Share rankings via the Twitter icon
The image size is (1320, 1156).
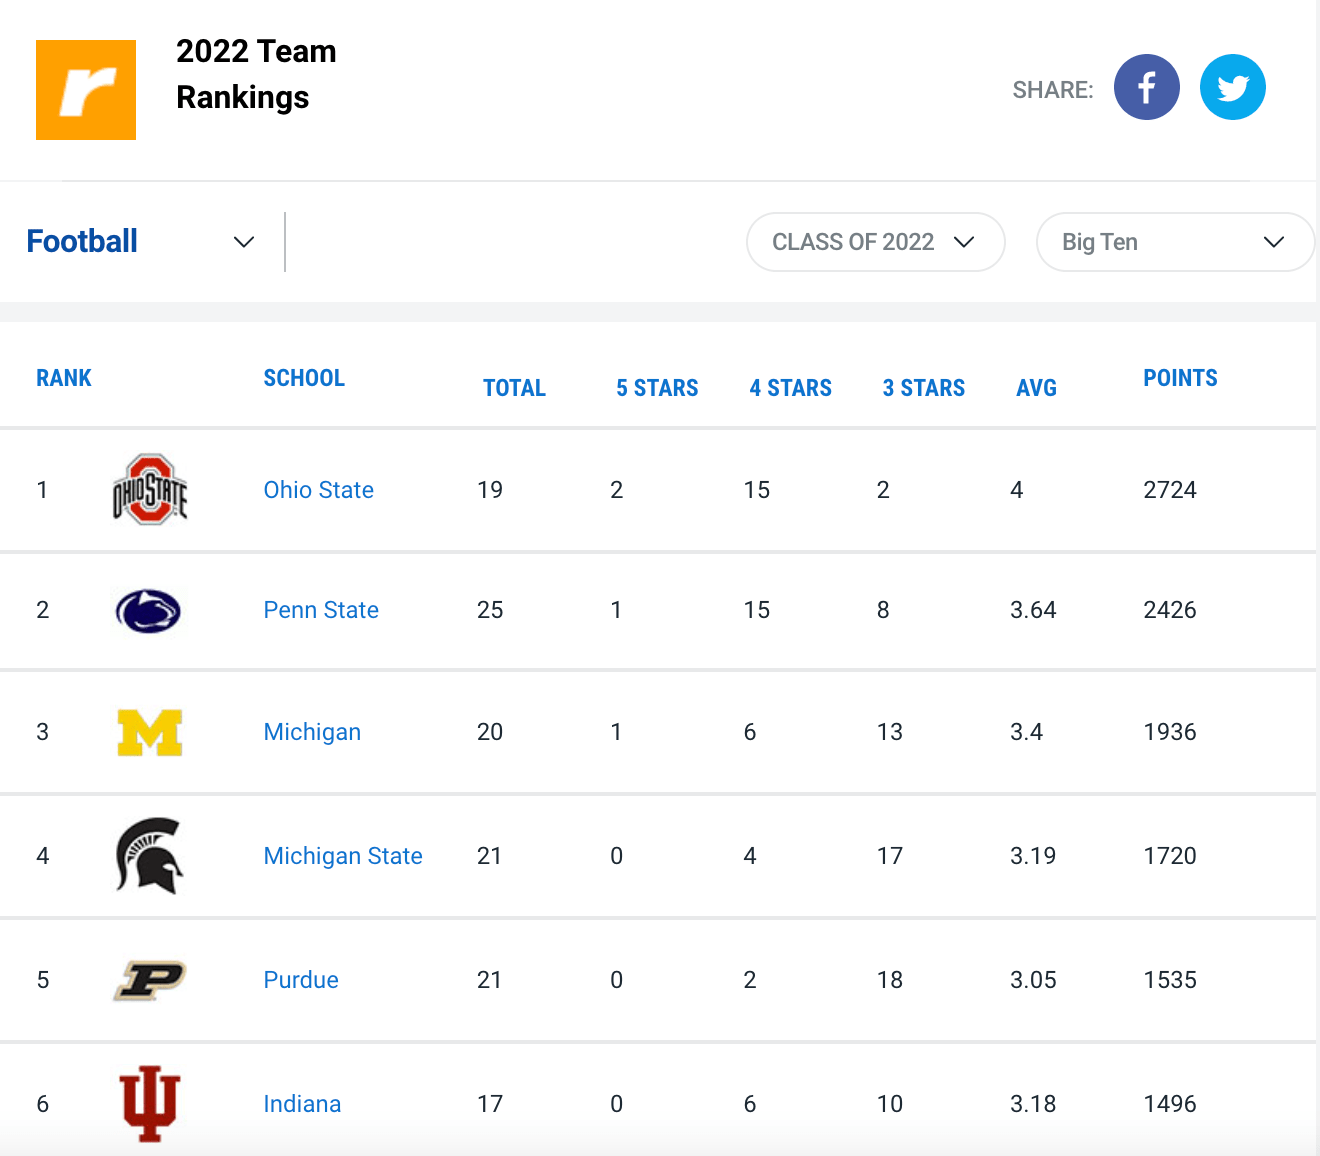1232,87
